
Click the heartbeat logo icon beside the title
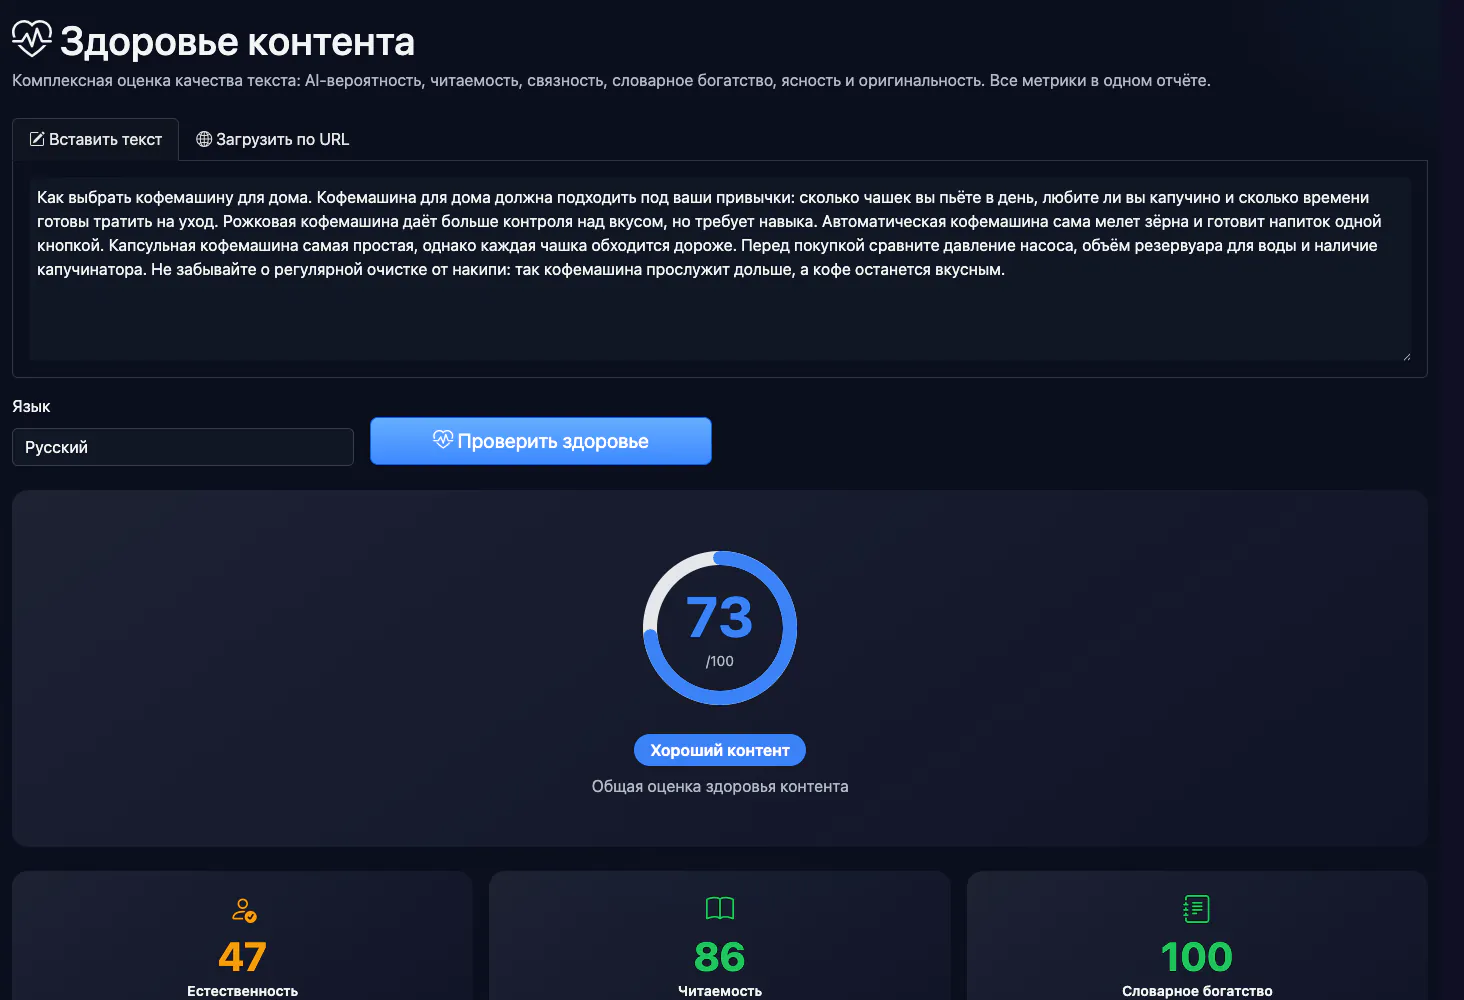point(32,39)
